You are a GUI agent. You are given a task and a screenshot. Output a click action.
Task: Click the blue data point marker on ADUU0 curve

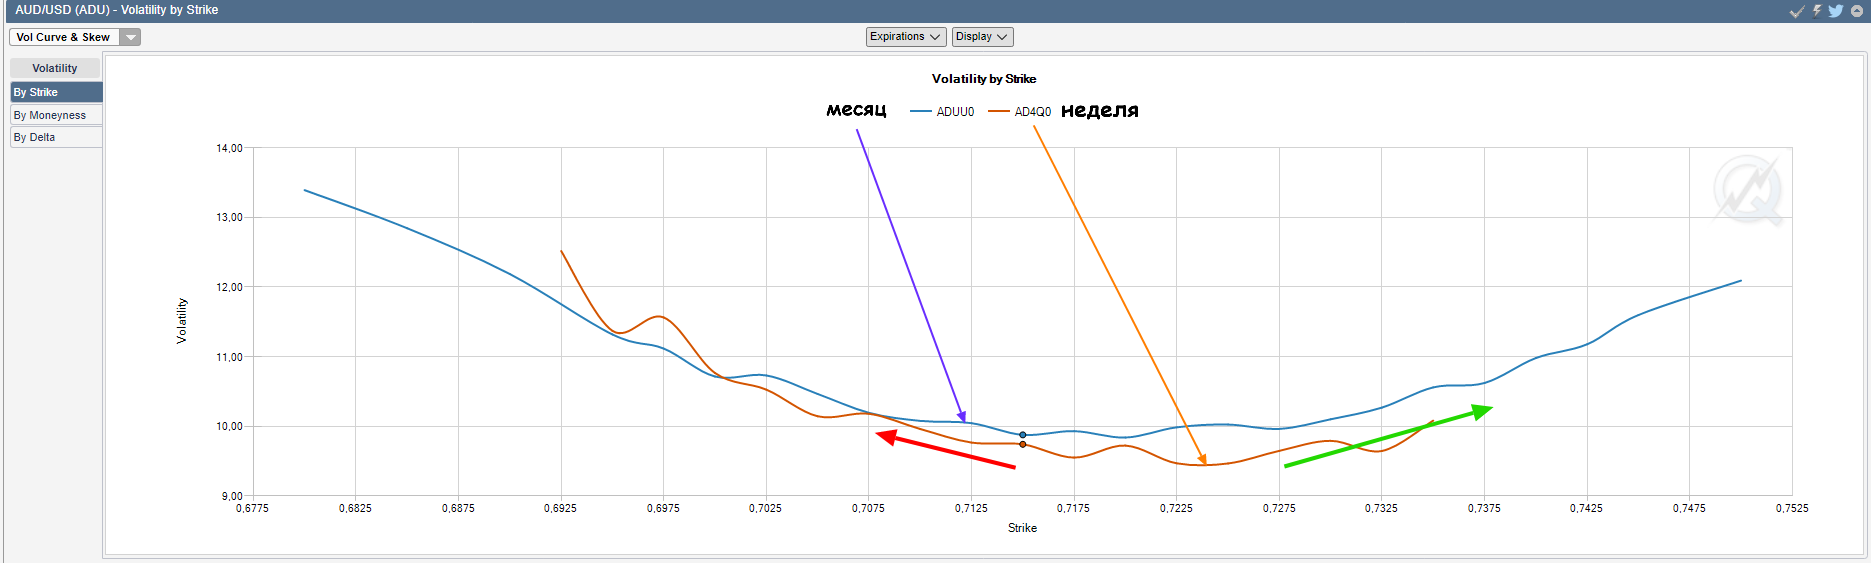[x=1022, y=435]
